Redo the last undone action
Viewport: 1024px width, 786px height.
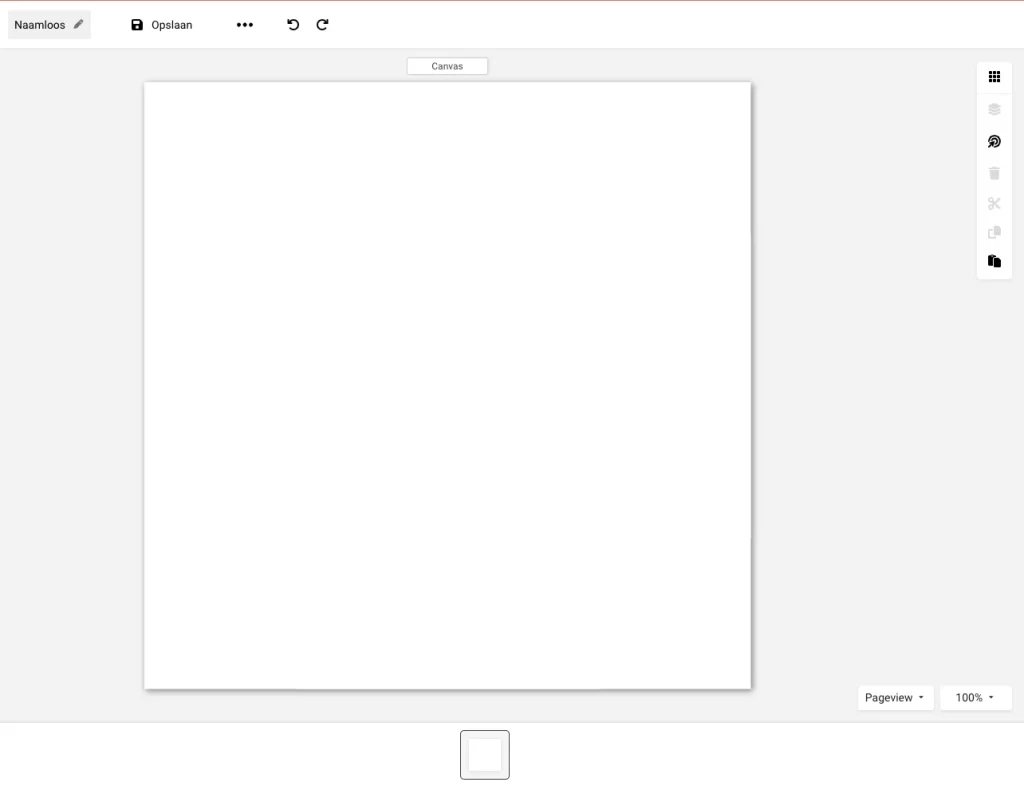[322, 25]
